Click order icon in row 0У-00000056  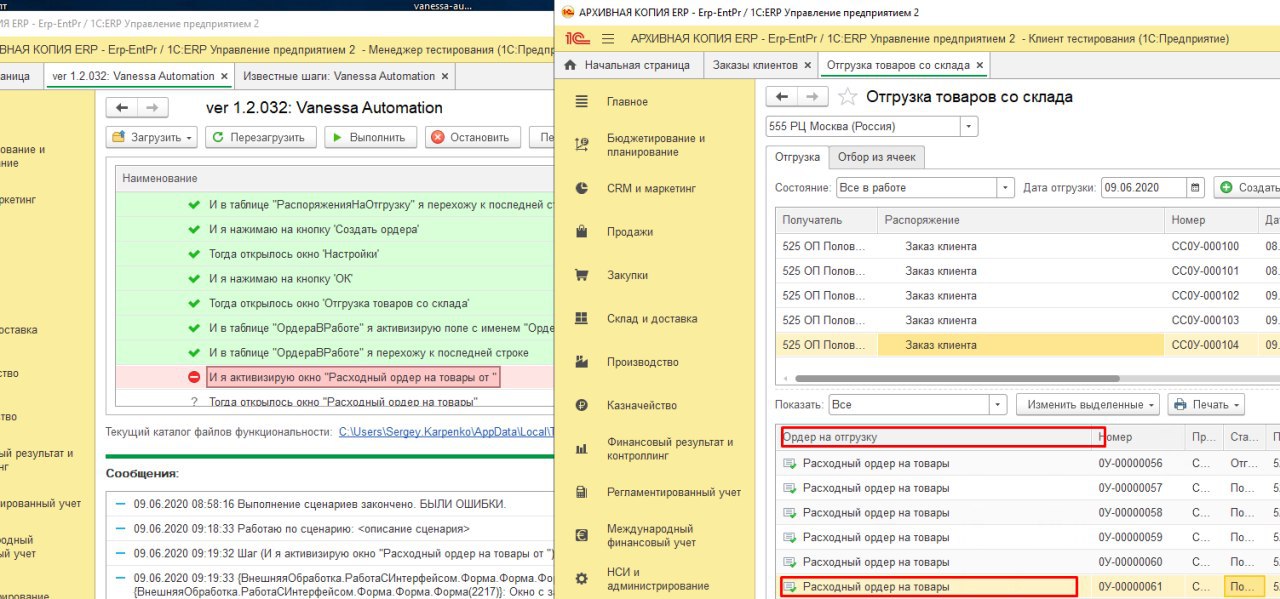(789, 463)
